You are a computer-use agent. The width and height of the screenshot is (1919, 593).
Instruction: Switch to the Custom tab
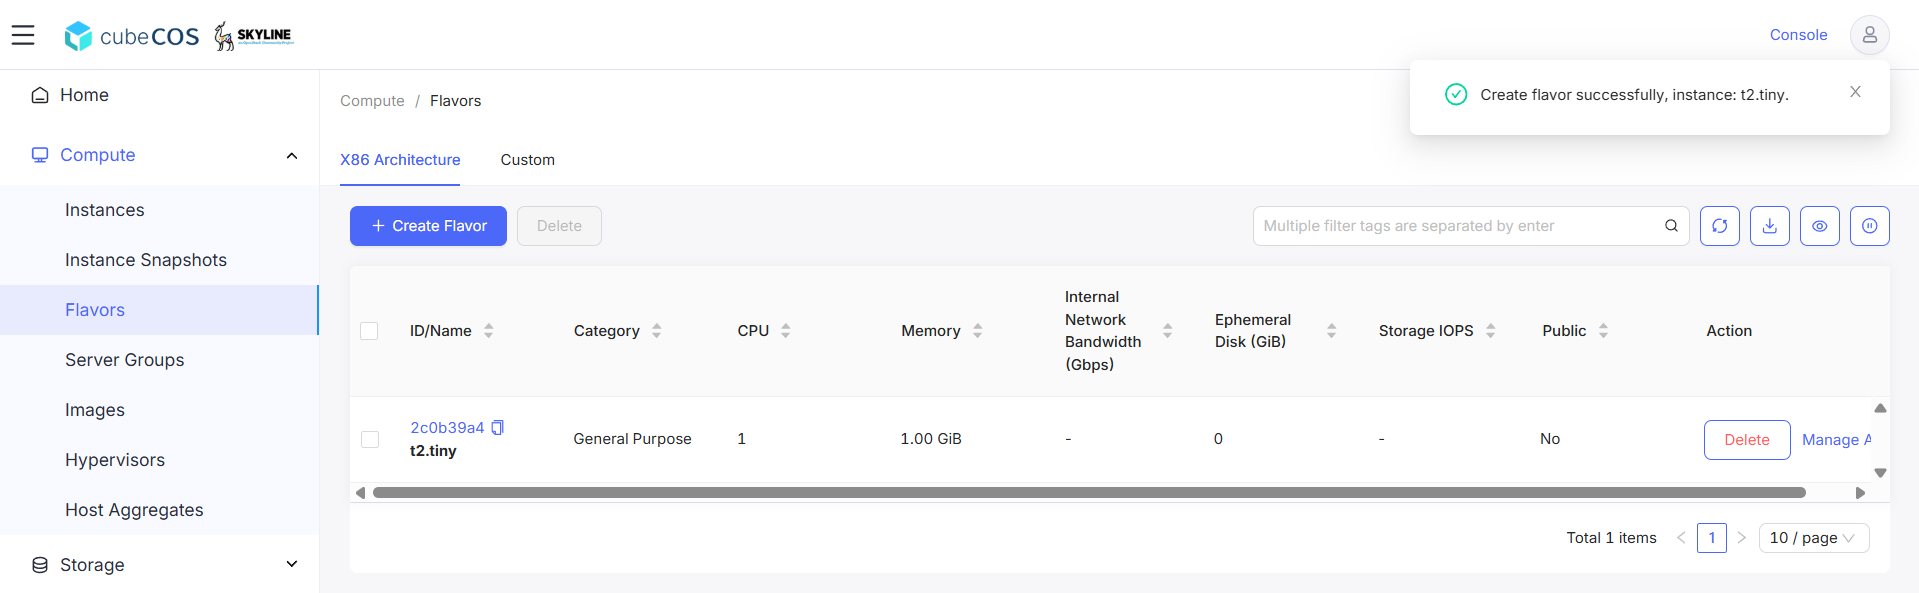[x=527, y=160]
